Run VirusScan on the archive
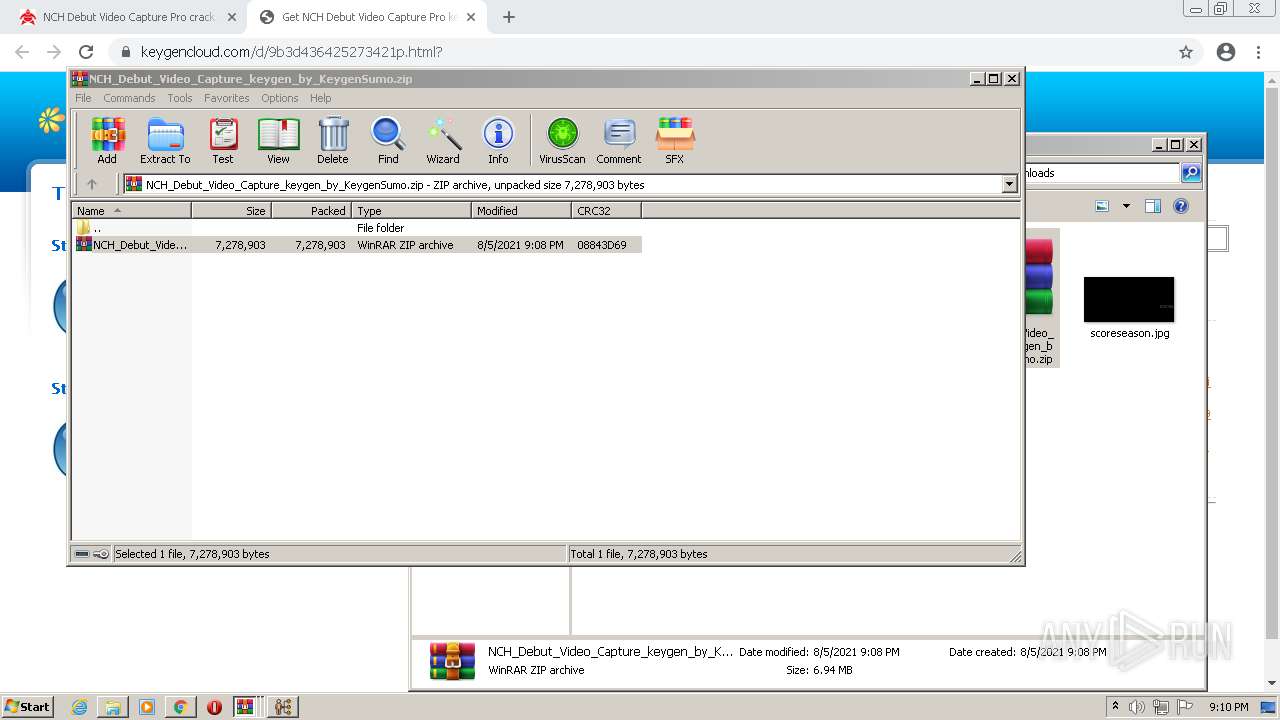The height and width of the screenshot is (720, 1280). (562, 141)
